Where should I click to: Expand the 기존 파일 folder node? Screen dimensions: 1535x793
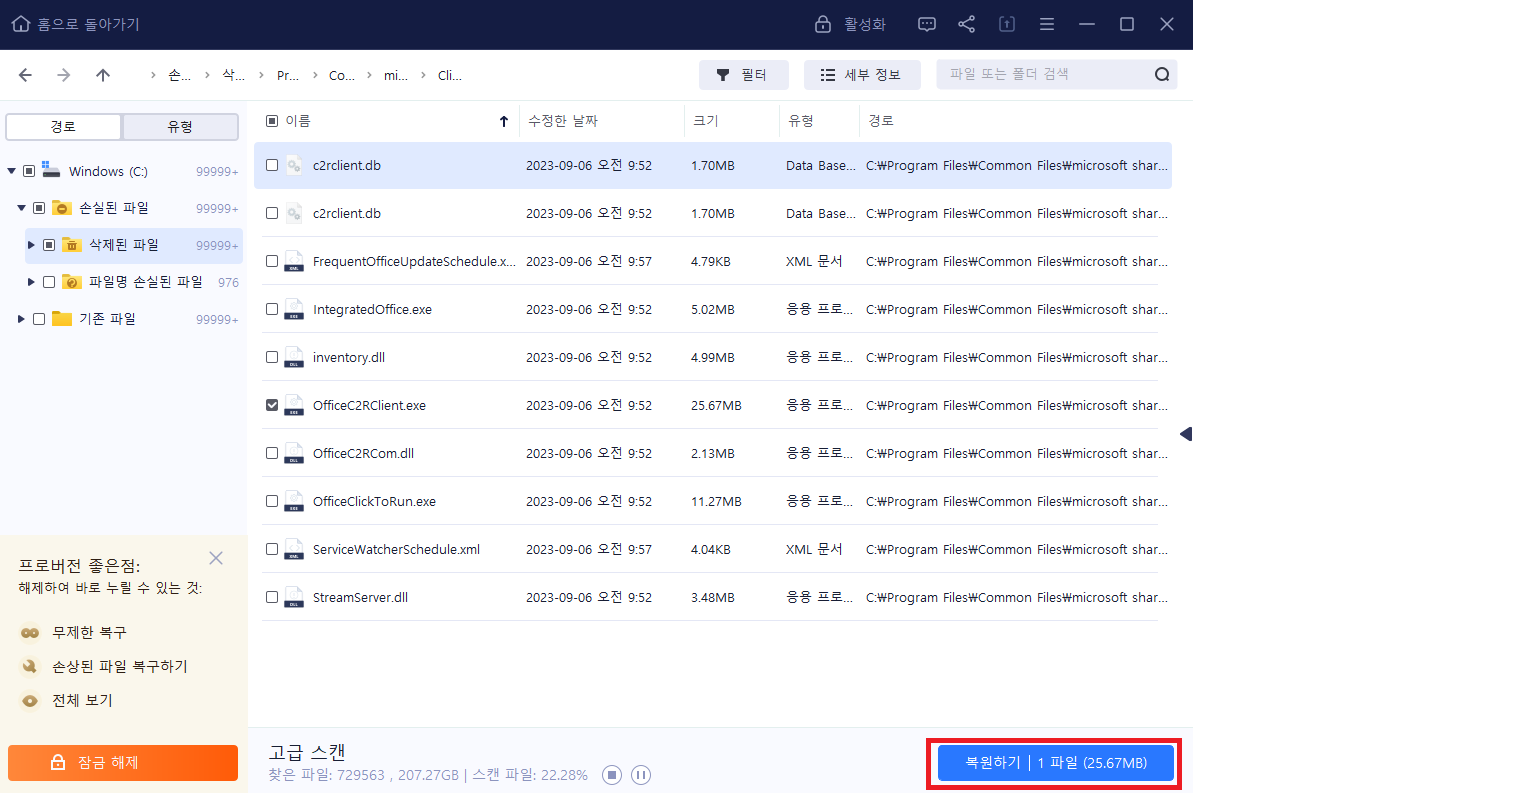point(20,318)
